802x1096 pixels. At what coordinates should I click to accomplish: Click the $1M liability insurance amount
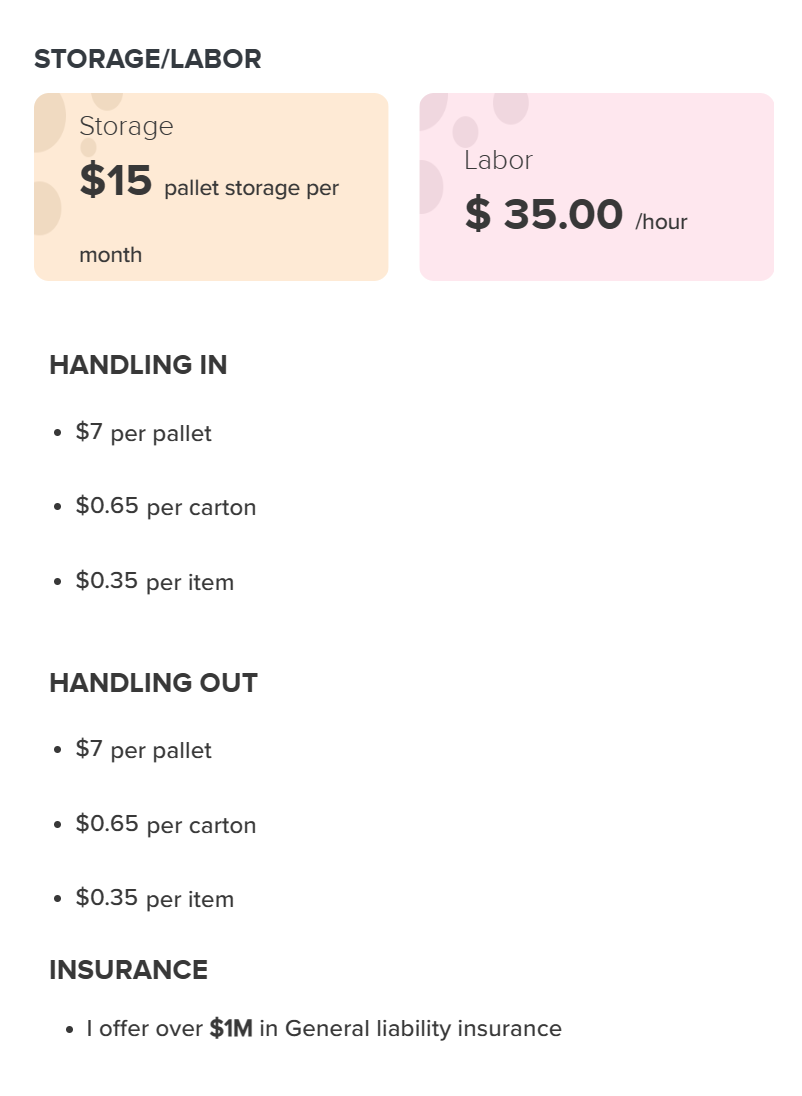[x=231, y=1029]
